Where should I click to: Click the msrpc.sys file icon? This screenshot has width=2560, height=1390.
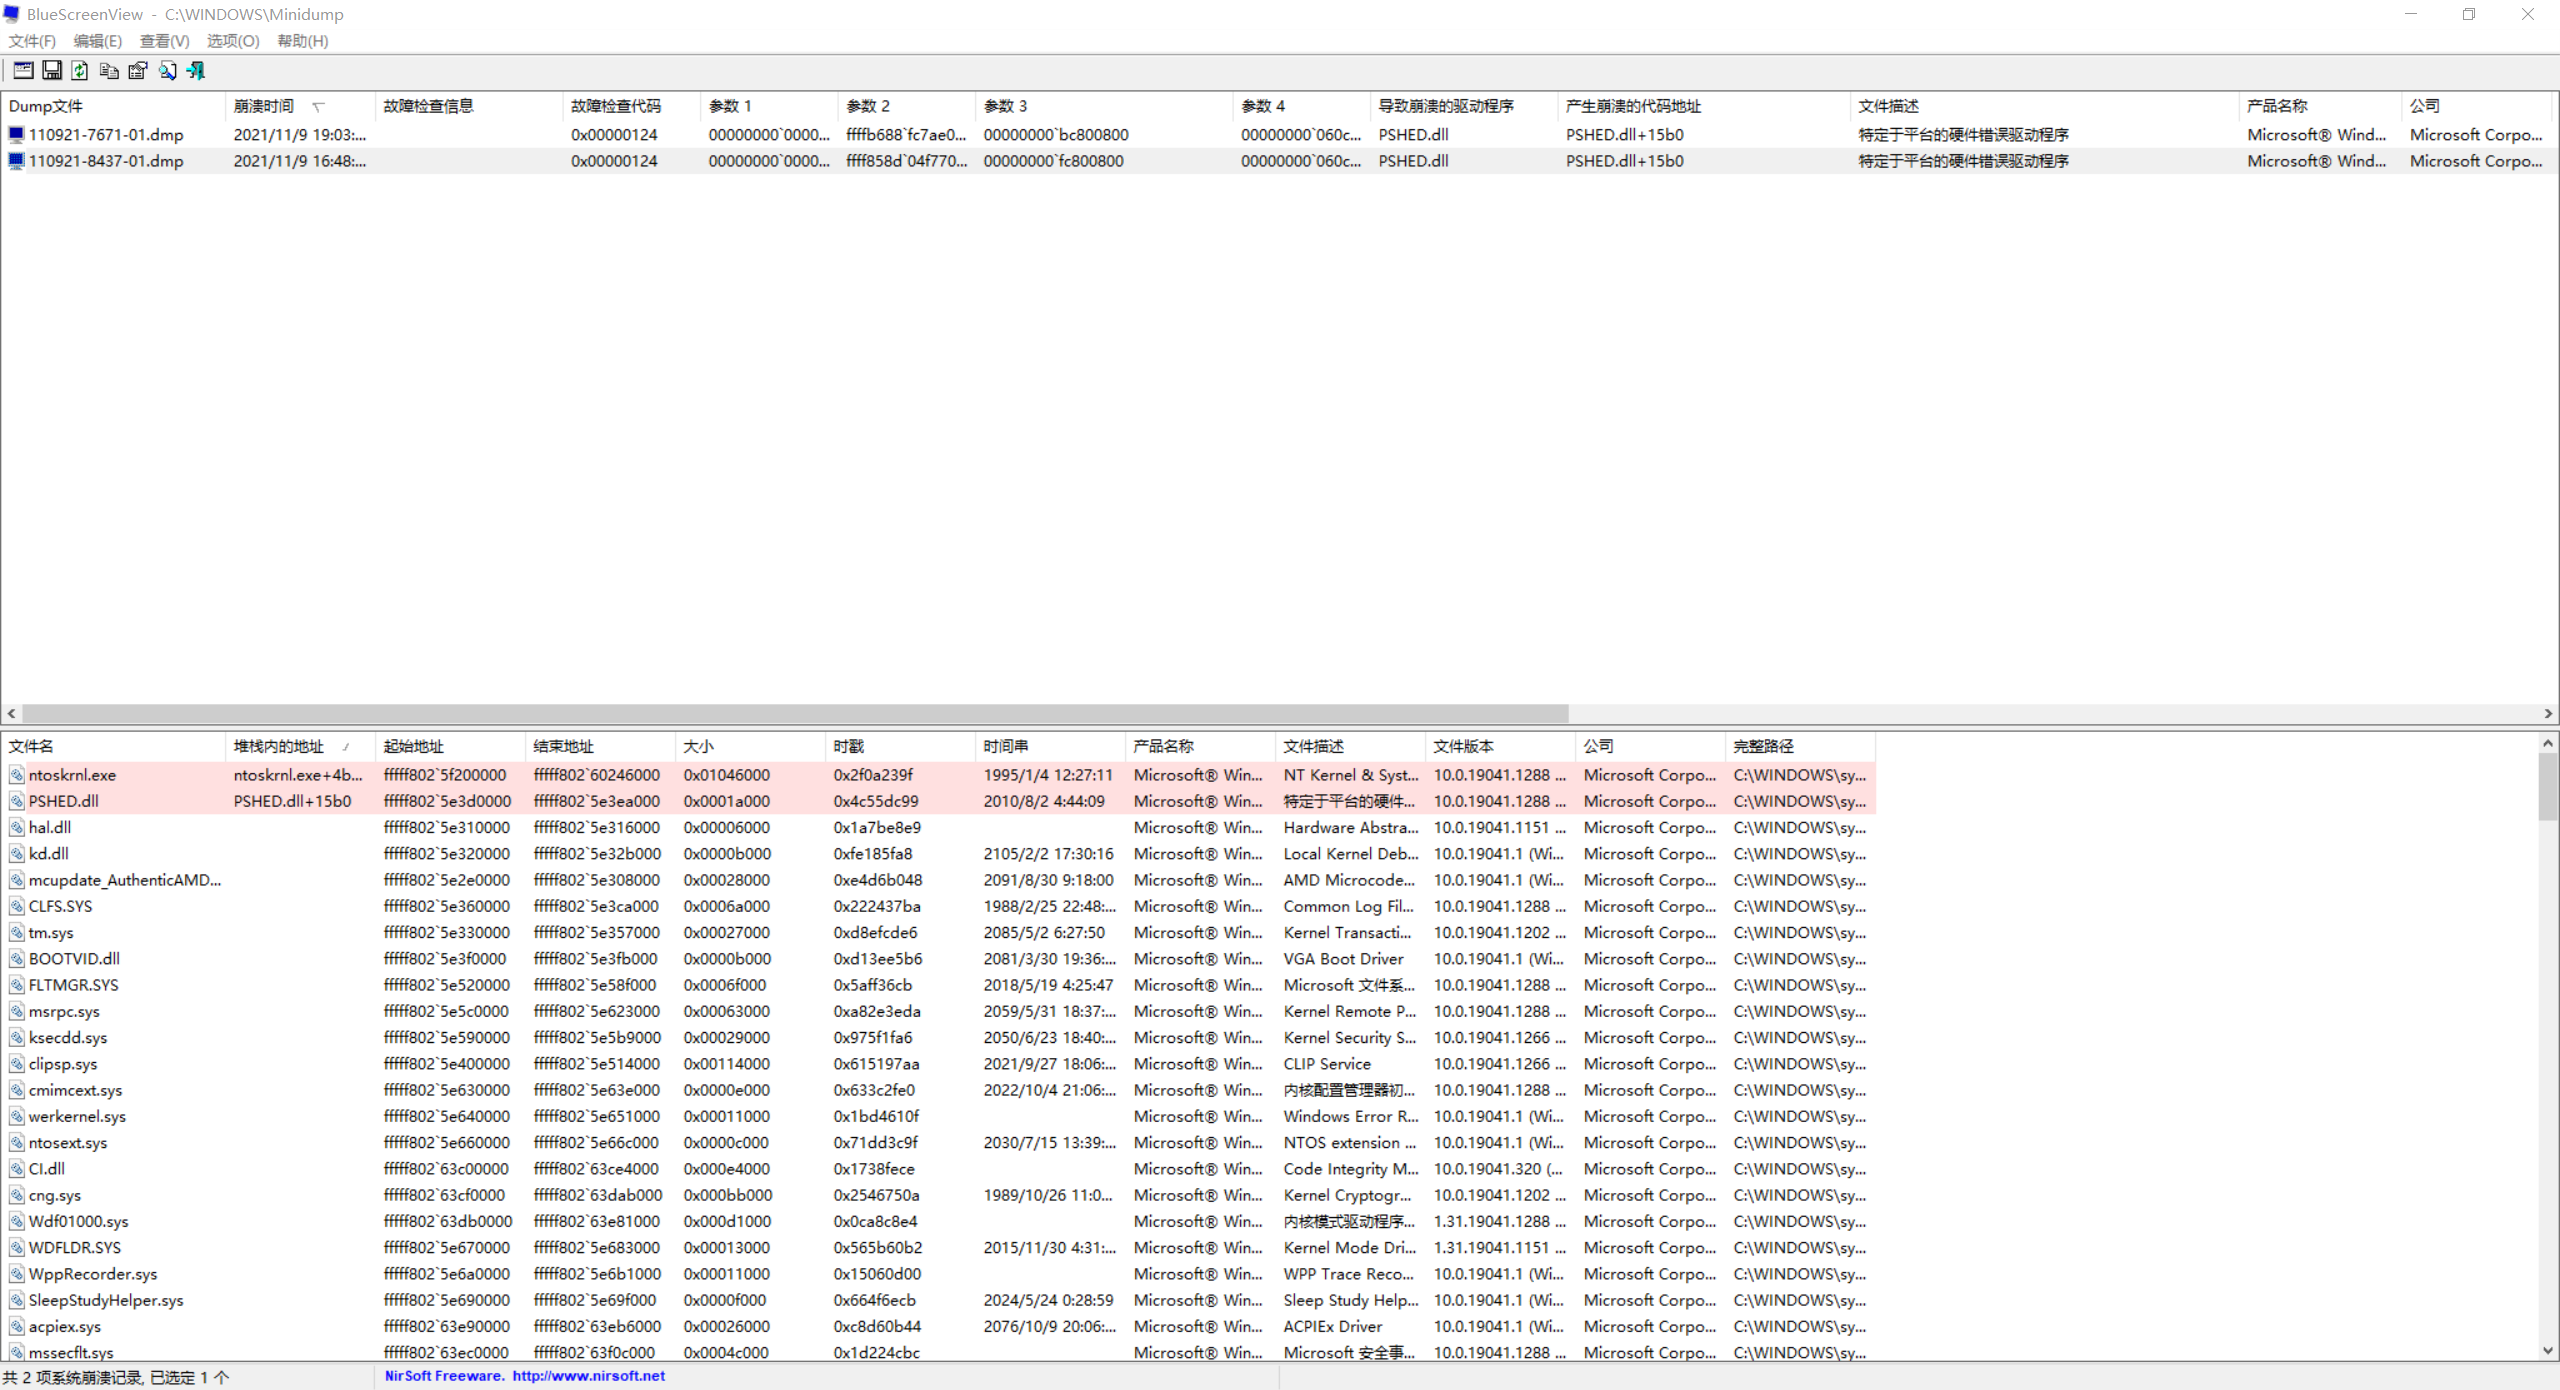(17, 1011)
